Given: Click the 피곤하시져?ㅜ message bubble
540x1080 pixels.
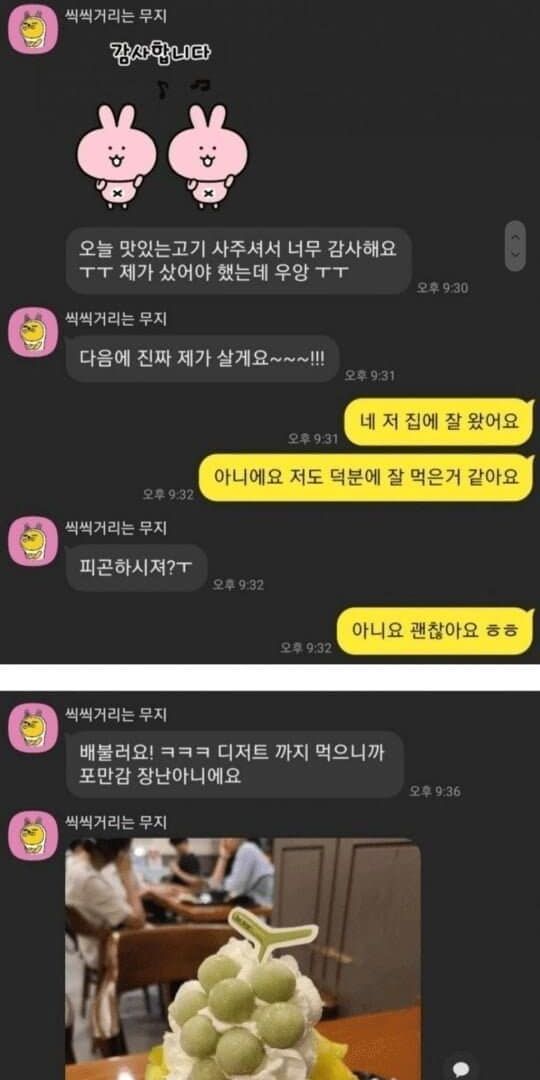Looking at the screenshot, I should pyautogui.click(x=136, y=568).
